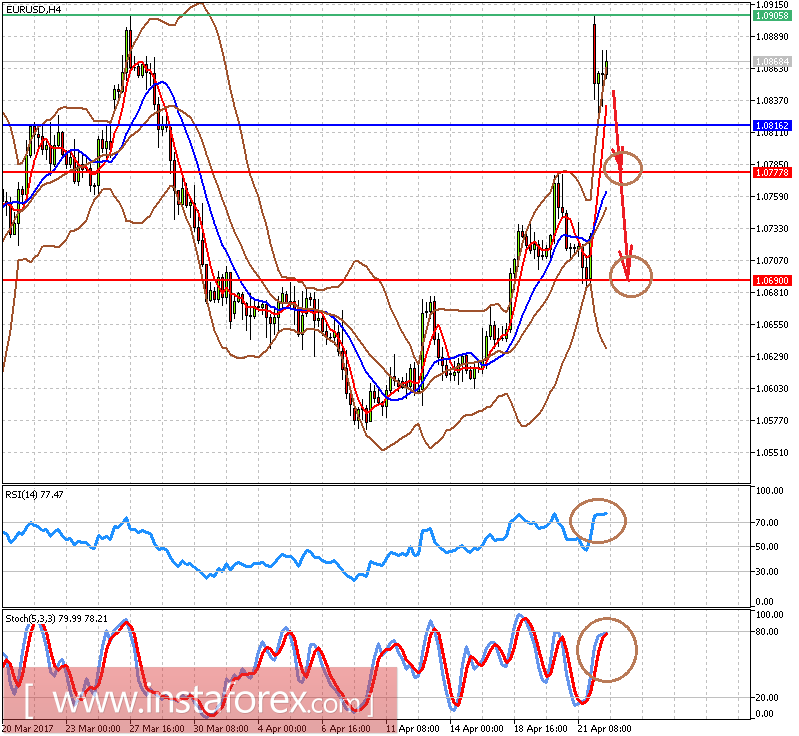This screenshot has height=736, width=799.
Task: Click the EURUSD,H4 chart title label
Action: tap(32, 9)
